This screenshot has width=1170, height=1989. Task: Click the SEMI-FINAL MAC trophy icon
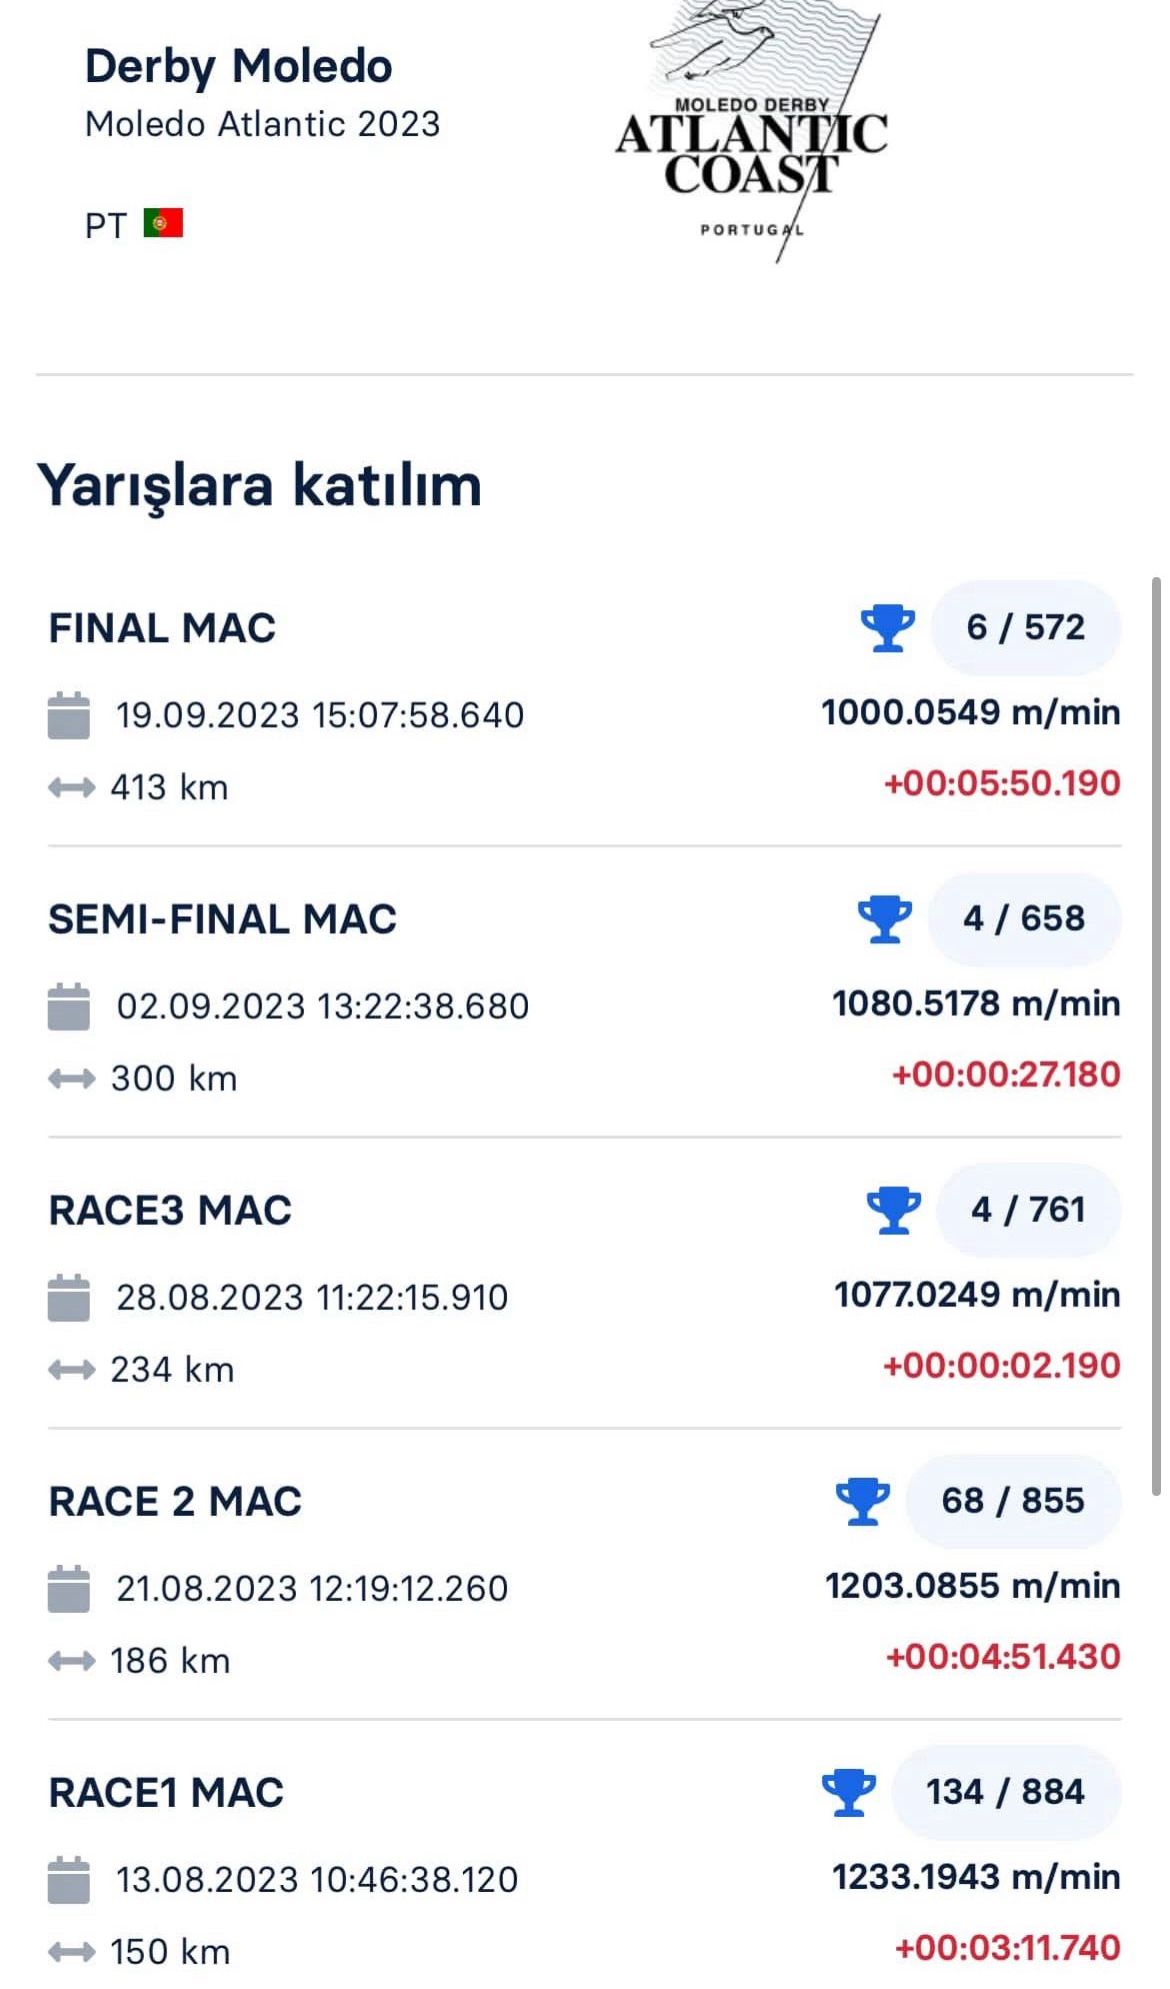(x=885, y=919)
